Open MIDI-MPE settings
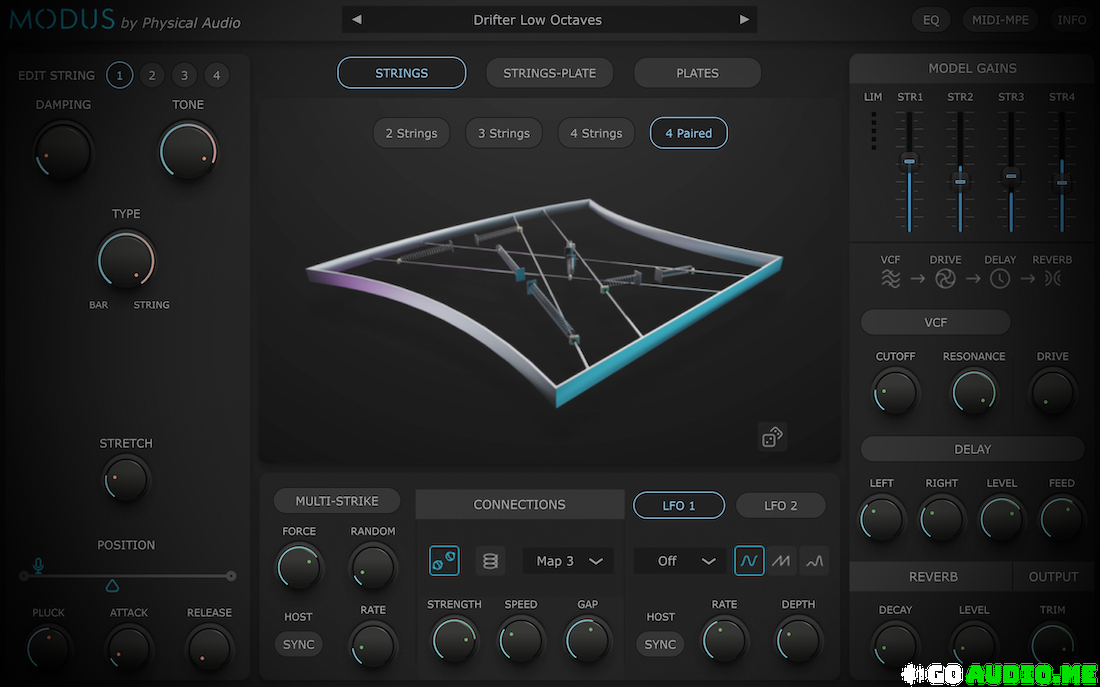Viewport: 1100px width, 687px height. tap(1000, 20)
